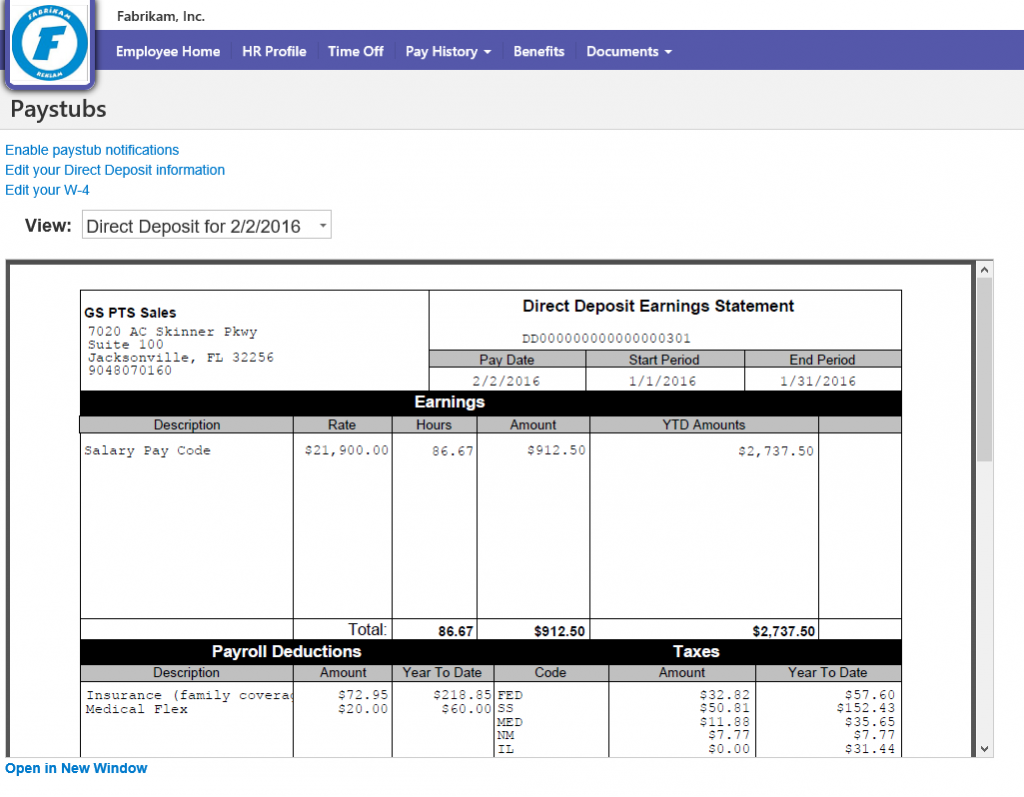Click the paystub scrollbar up arrow
Image resolution: width=1024 pixels, height=797 pixels.
coord(985,269)
